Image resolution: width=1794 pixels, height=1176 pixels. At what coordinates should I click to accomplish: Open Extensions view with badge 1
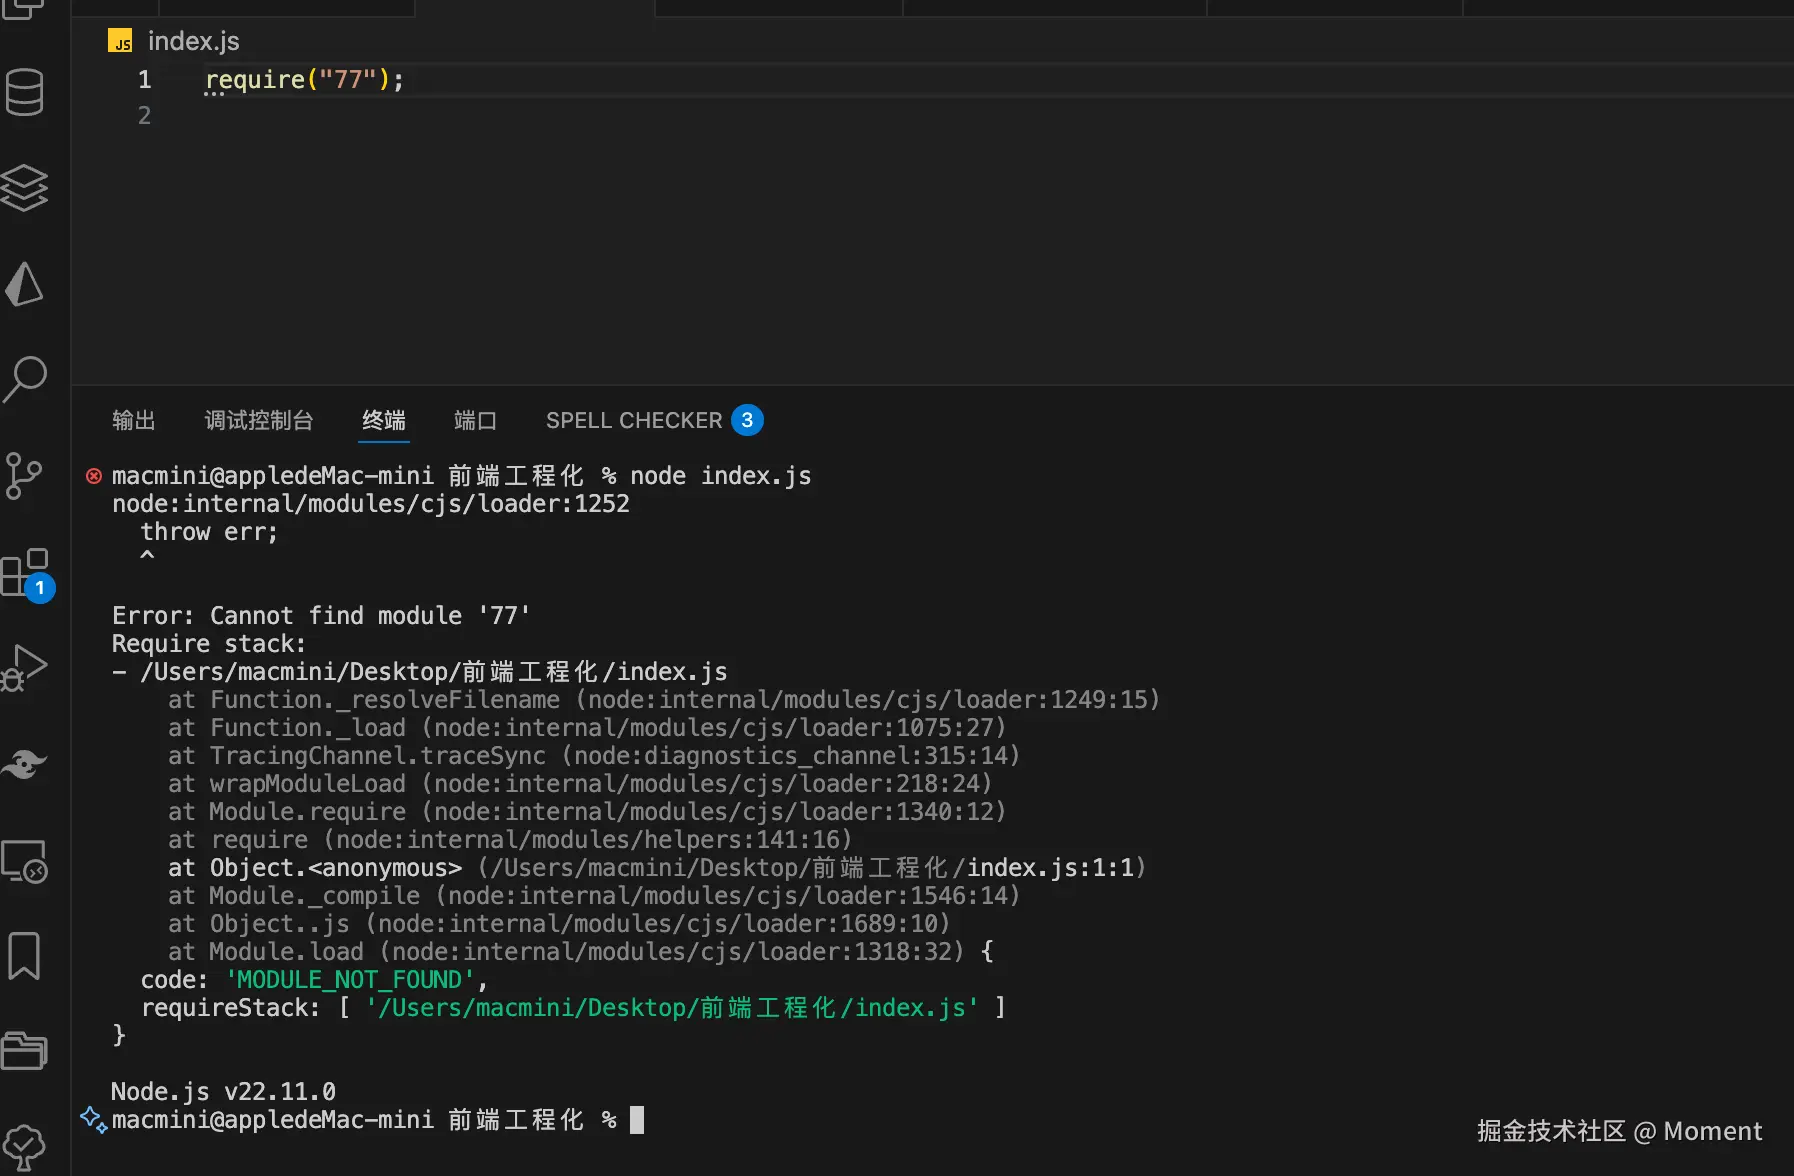point(26,573)
